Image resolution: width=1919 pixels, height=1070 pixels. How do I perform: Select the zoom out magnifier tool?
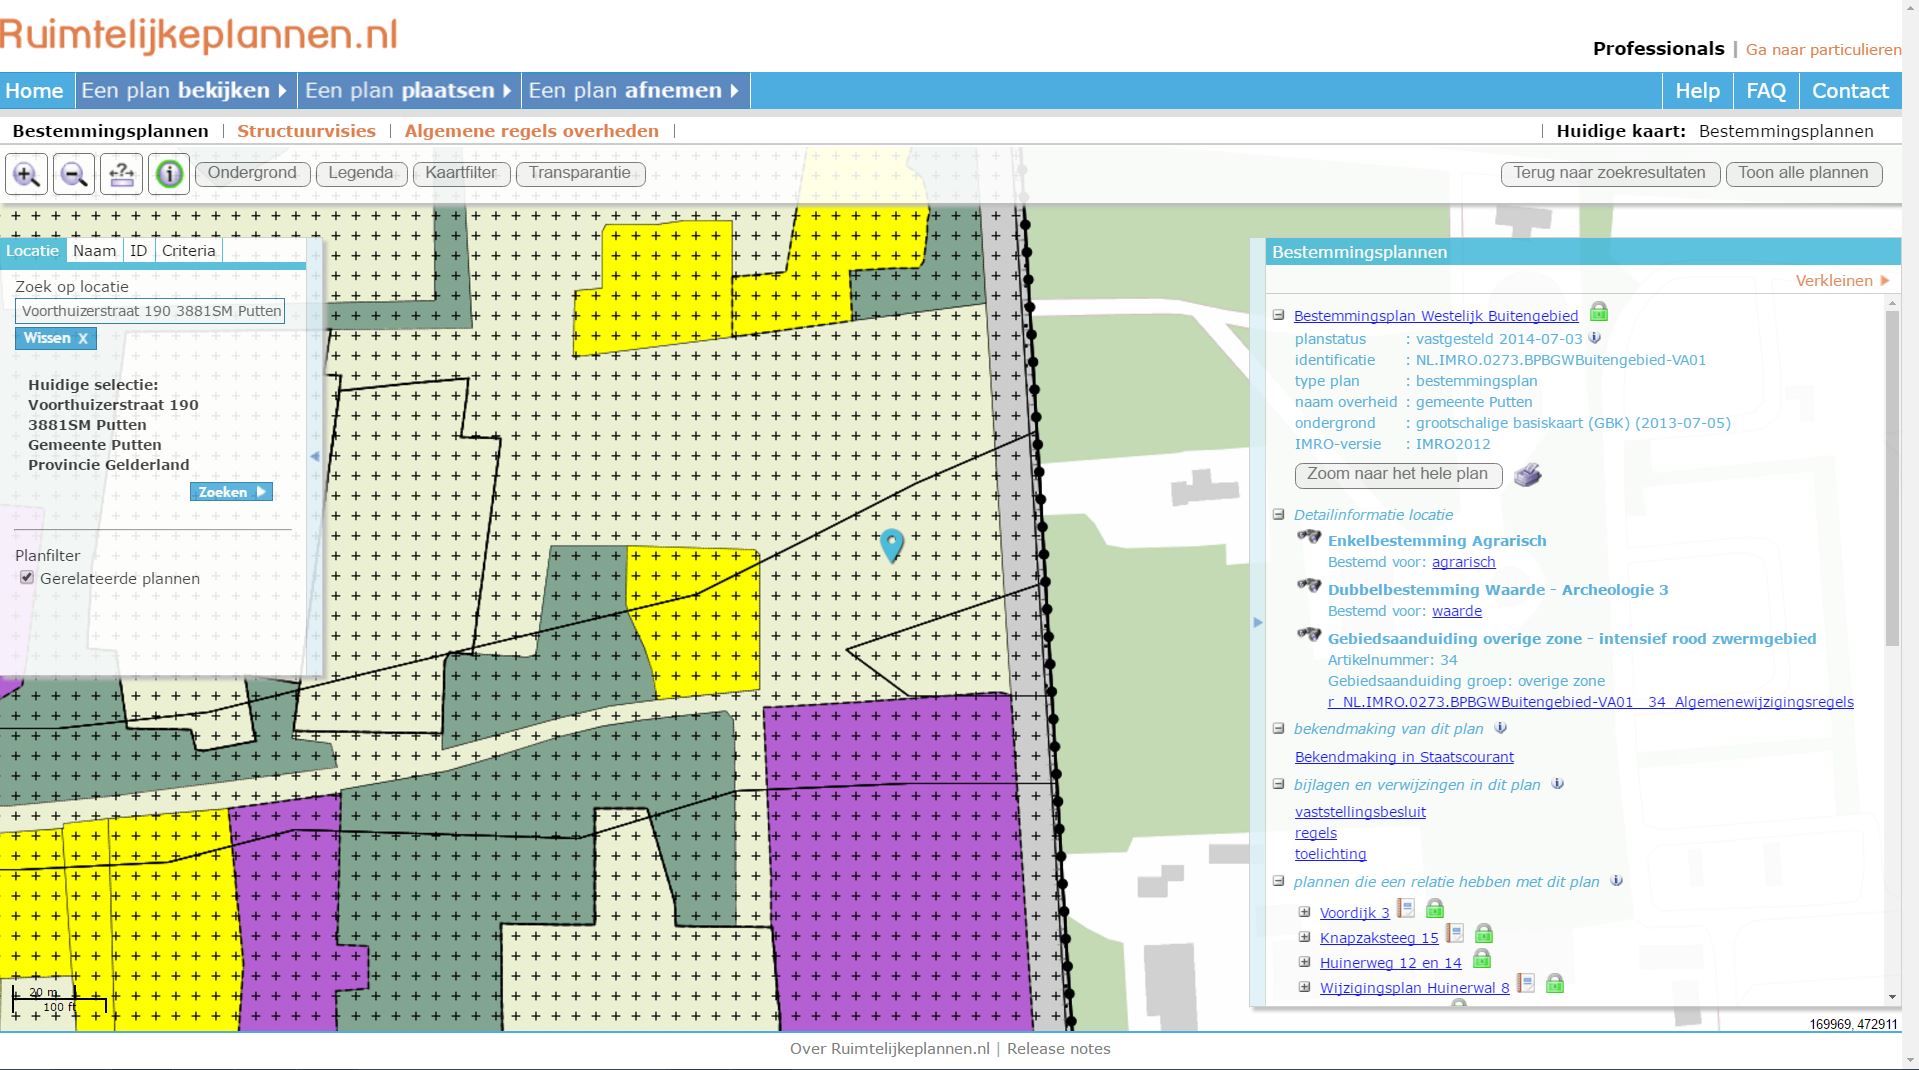(x=71, y=174)
